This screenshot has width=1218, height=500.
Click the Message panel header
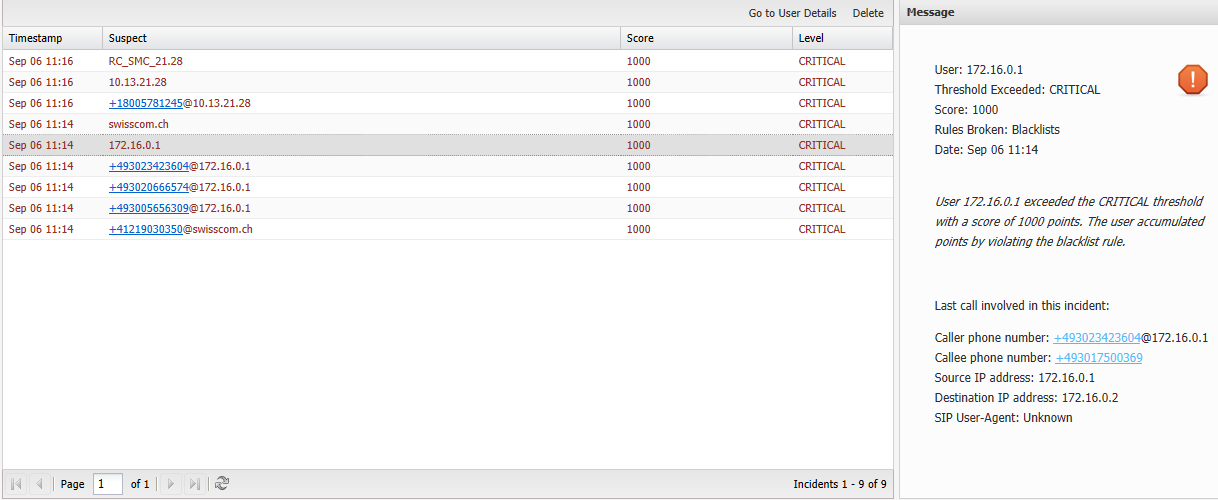coord(1059,12)
